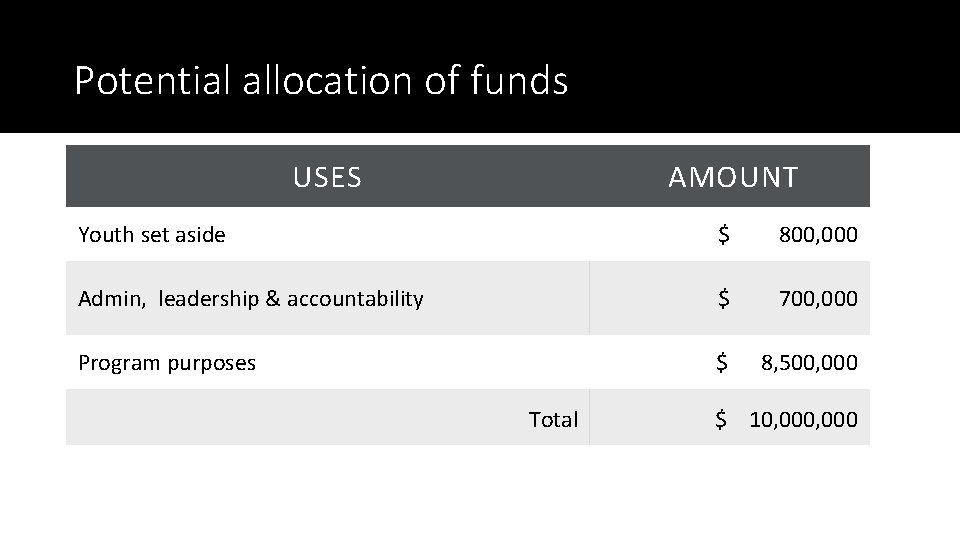The image size is (960, 540).
Task: Click the dollar sign in the Youth set aside row
Action: click(x=724, y=235)
